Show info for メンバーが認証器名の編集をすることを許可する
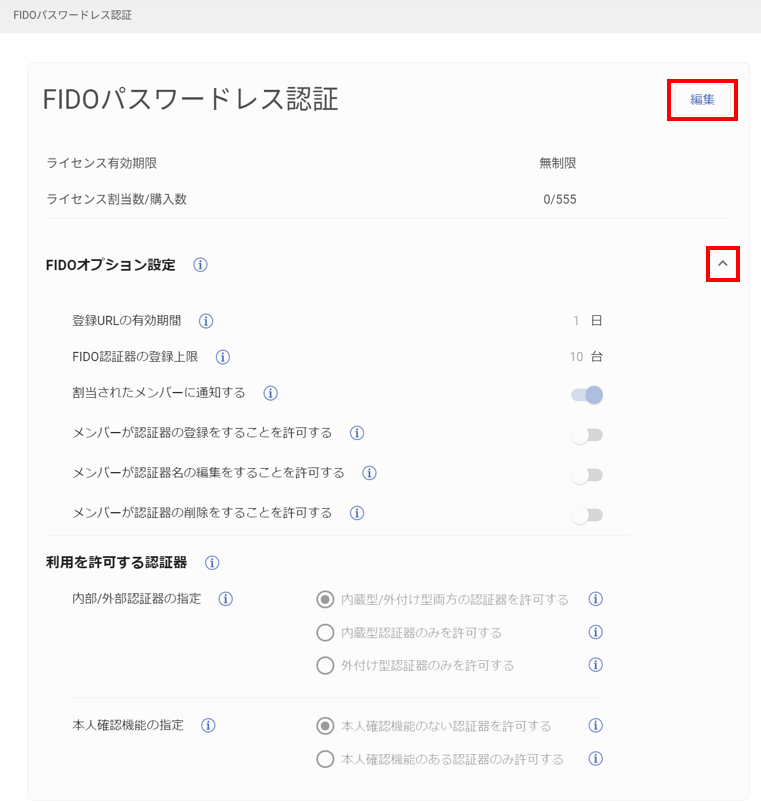 pos(369,473)
